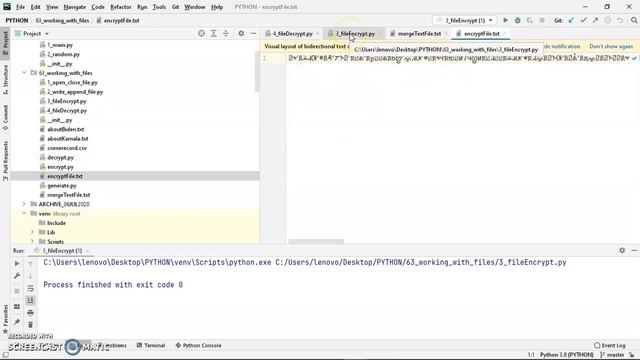
Task: Hide the Project panel with minus icon
Action: (x=253, y=33)
